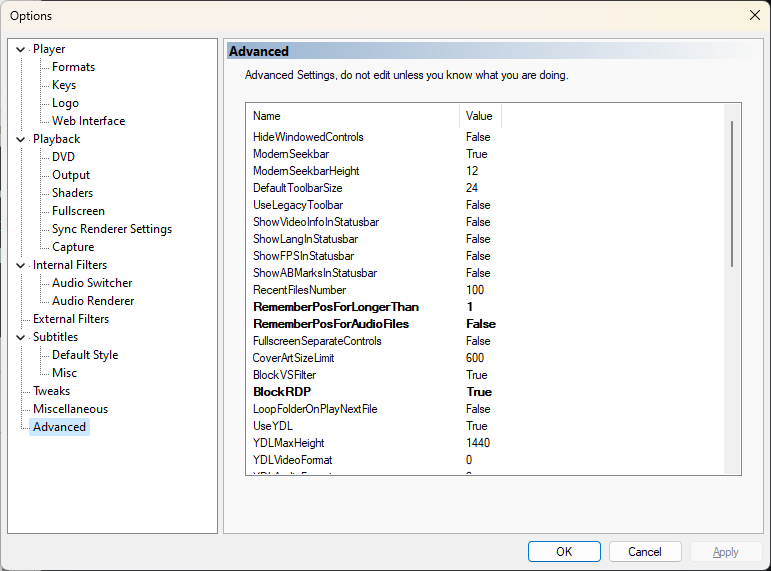Viewport: 771px width, 571px height.
Task: Select the Playback tree item
Action: pos(57,139)
